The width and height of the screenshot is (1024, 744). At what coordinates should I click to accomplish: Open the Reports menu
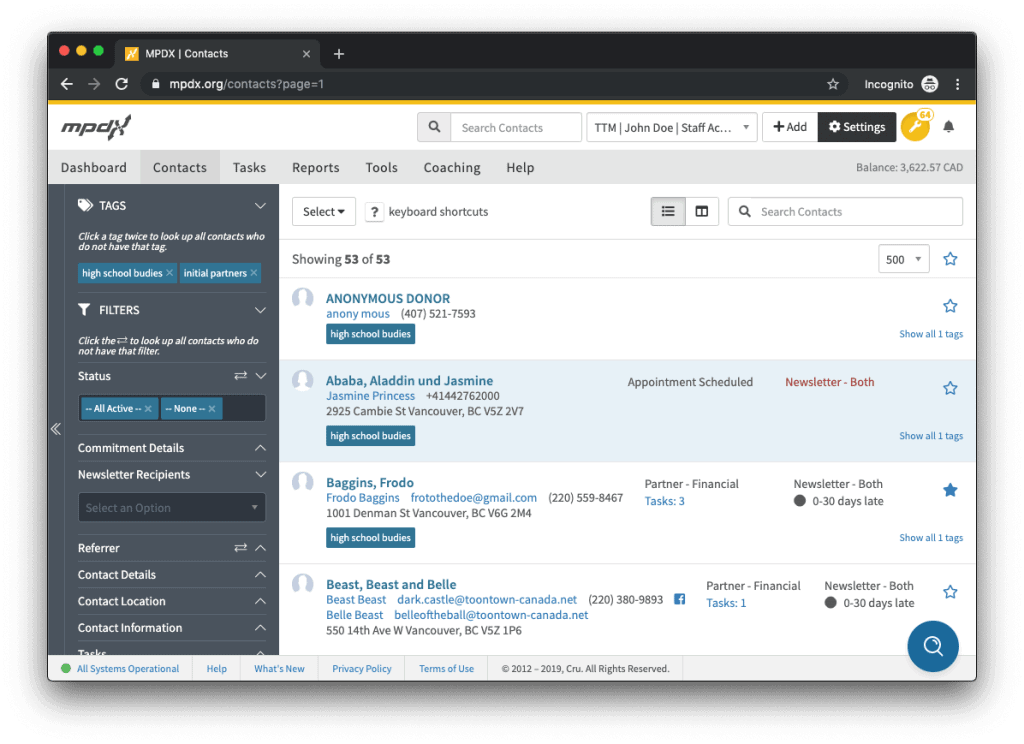[315, 167]
